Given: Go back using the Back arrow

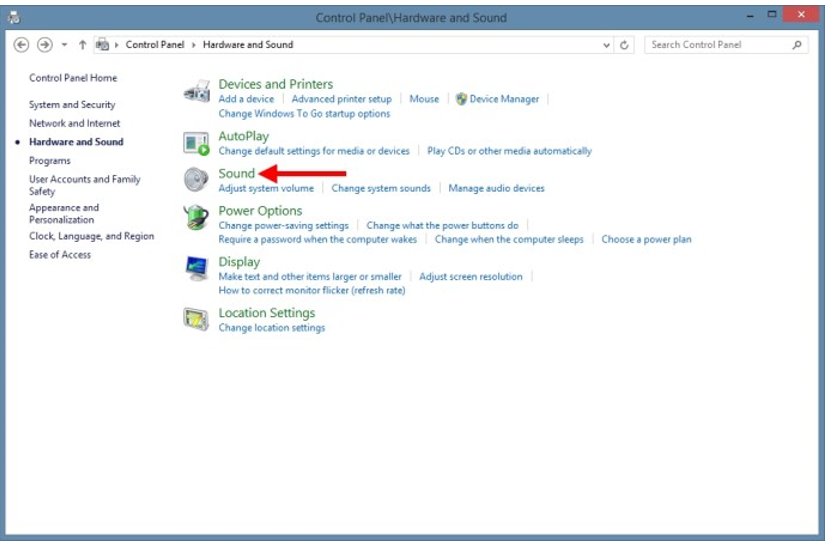Looking at the screenshot, I should (21, 45).
